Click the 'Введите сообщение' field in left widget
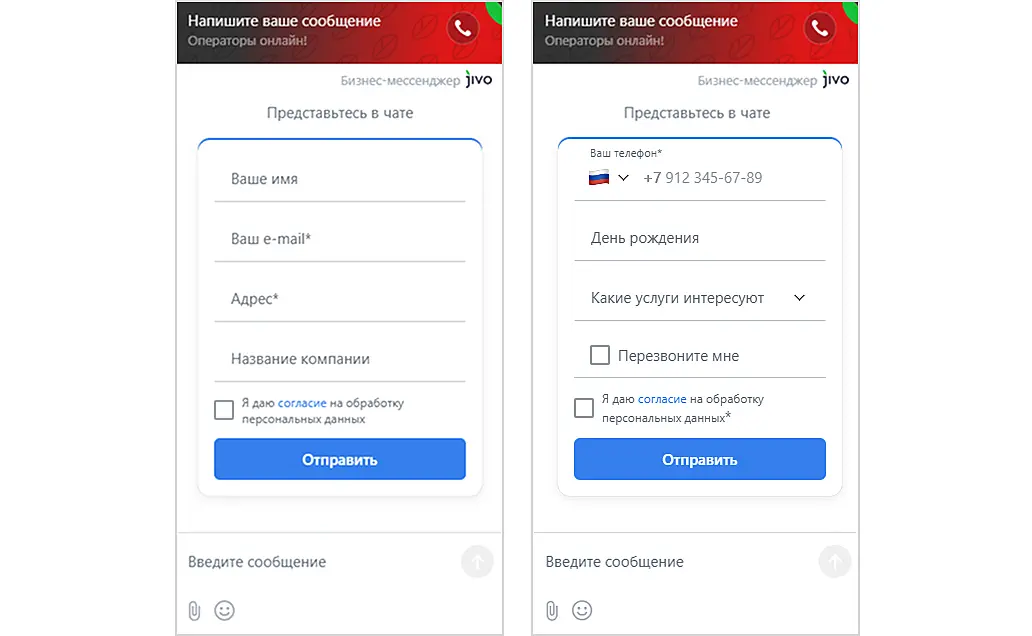 (319, 562)
